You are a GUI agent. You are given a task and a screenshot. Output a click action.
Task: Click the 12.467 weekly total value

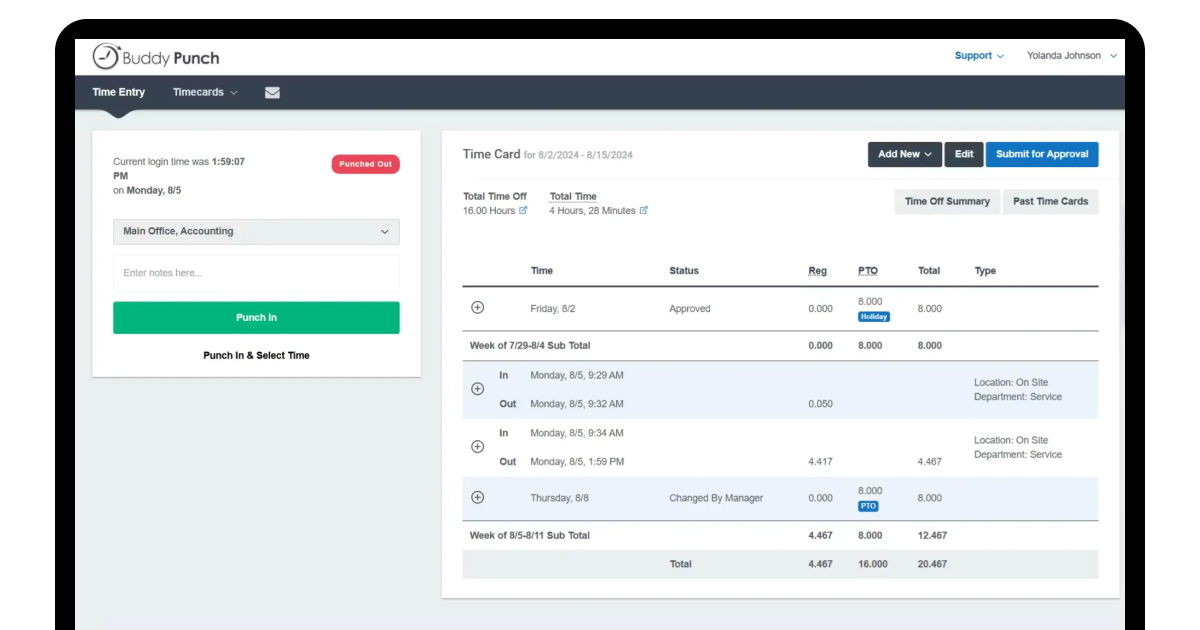[932, 536]
